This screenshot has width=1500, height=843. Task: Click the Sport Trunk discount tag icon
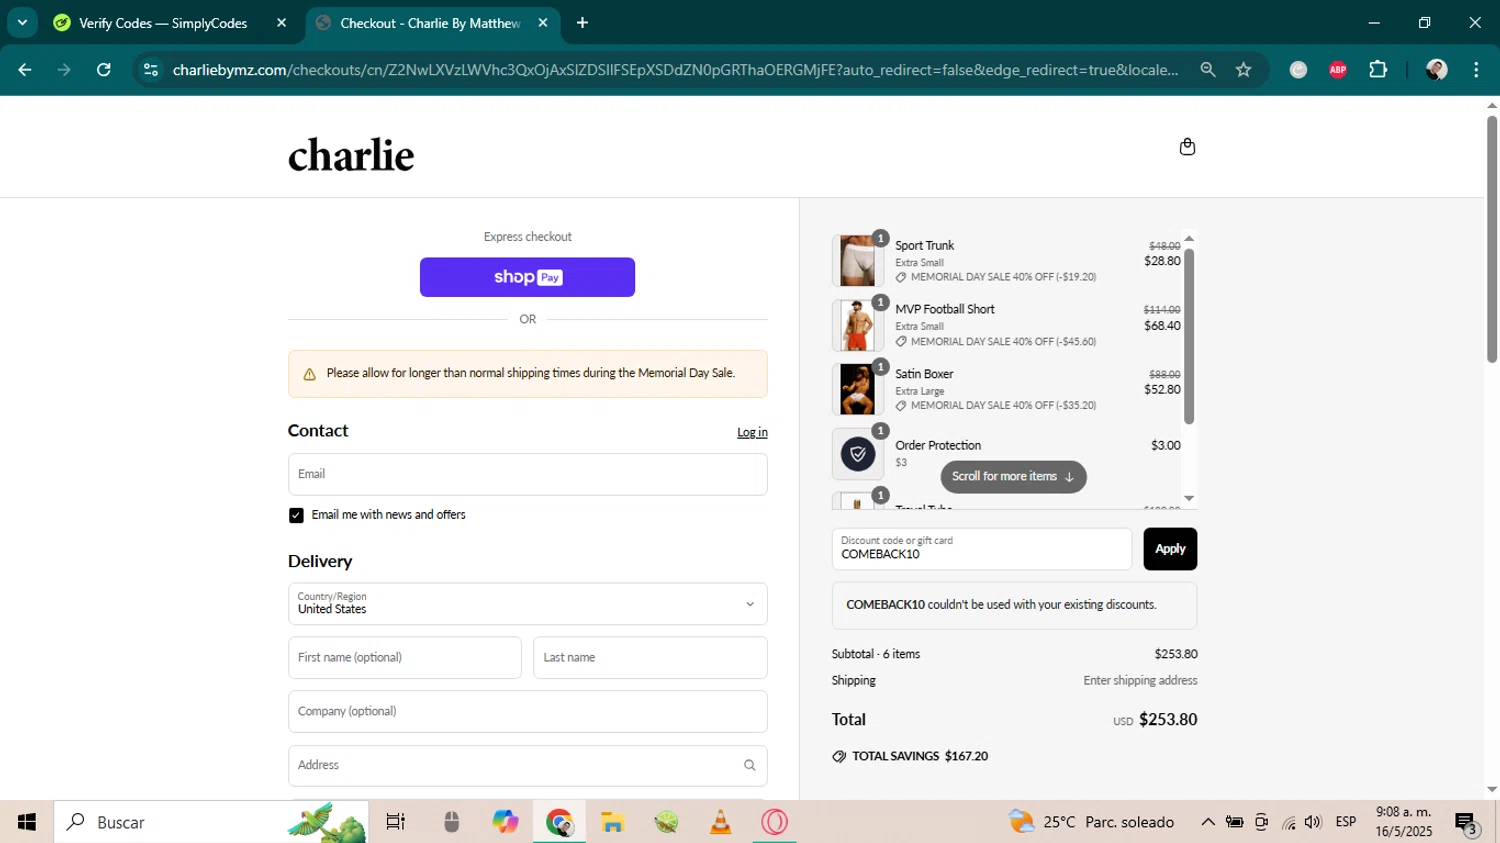(901, 277)
